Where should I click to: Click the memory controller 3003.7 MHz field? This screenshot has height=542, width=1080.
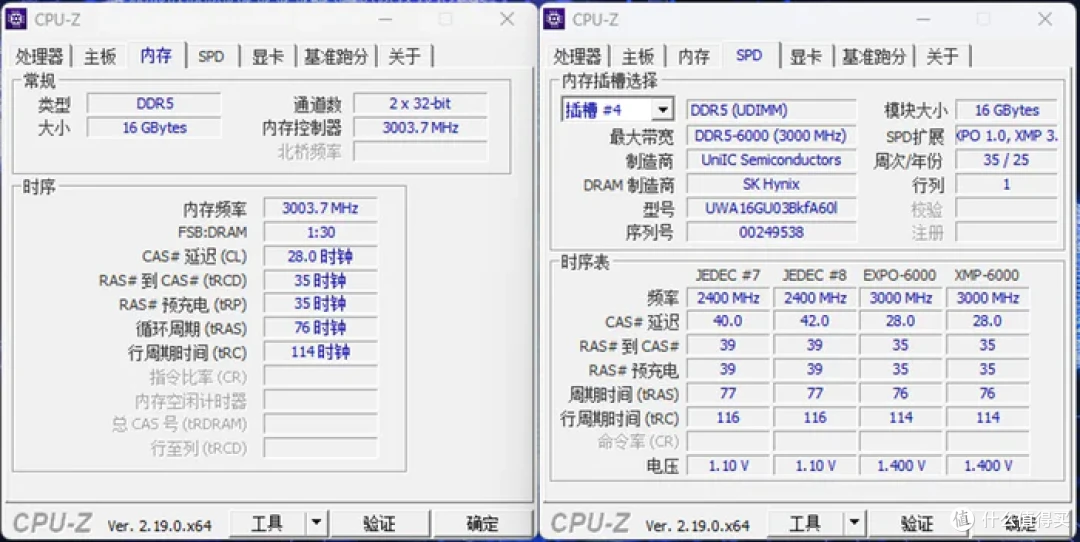point(420,127)
